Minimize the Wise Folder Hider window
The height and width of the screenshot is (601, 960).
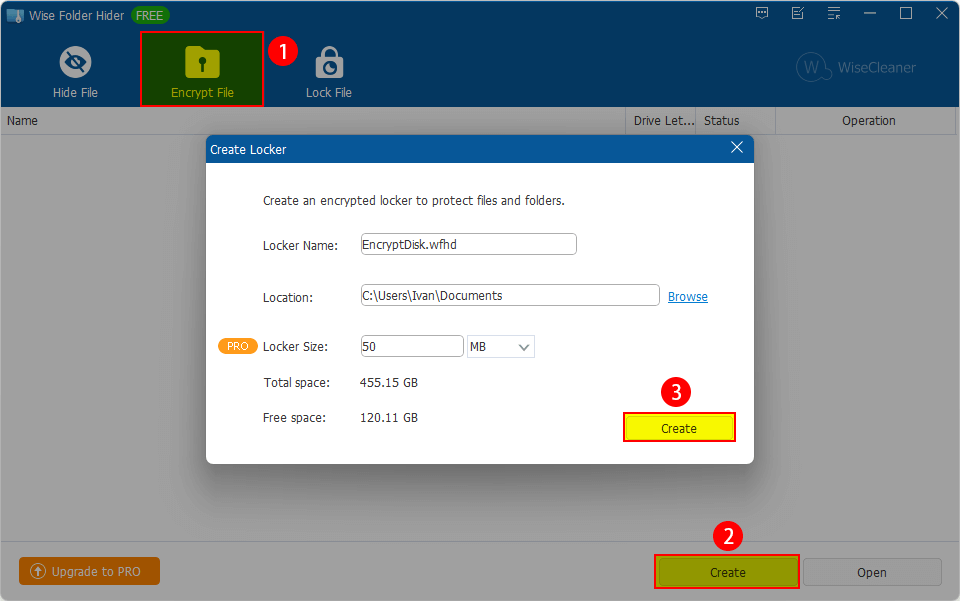870,13
